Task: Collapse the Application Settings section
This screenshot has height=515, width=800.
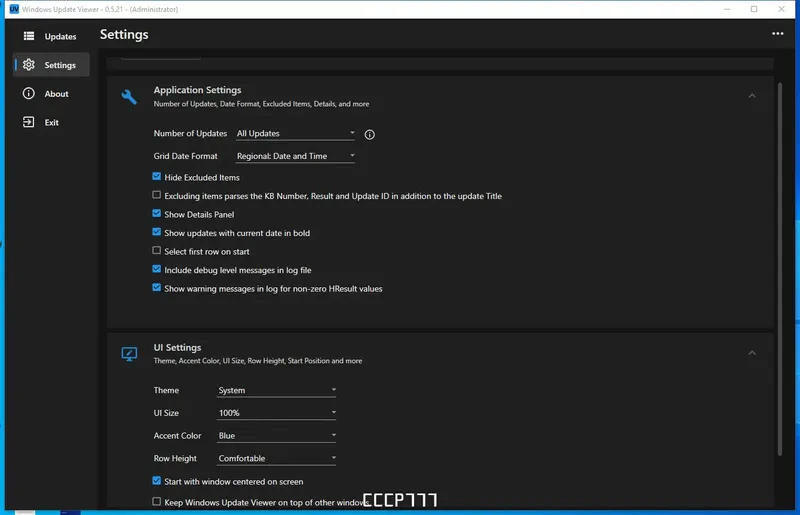Action: pyautogui.click(x=752, y=96)
